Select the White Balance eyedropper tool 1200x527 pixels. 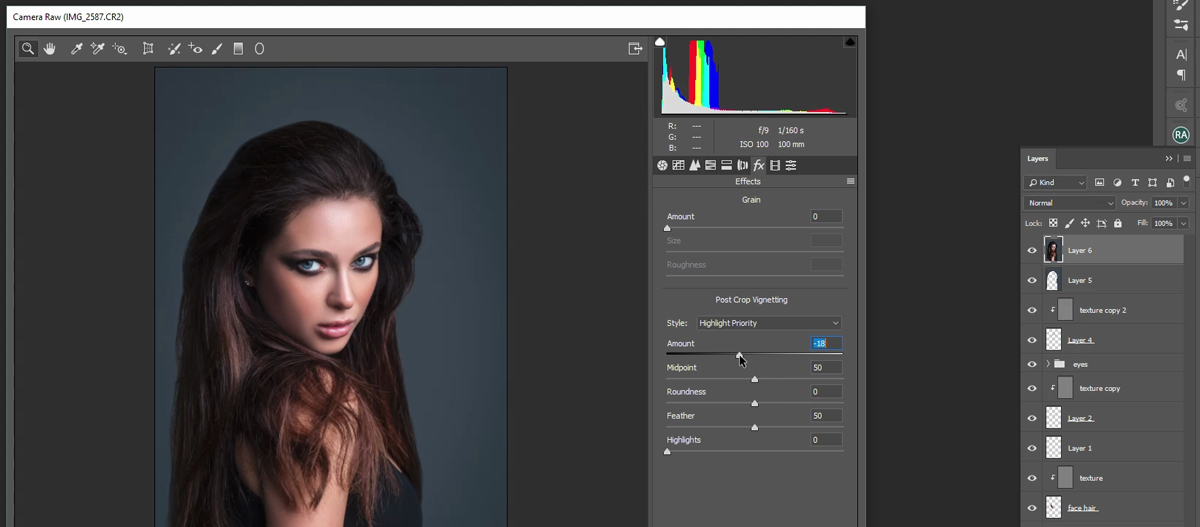coord(76,48)
